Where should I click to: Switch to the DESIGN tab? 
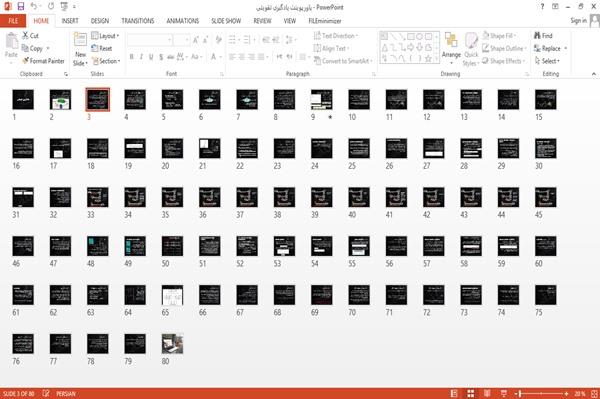click(x=100, y=21)
